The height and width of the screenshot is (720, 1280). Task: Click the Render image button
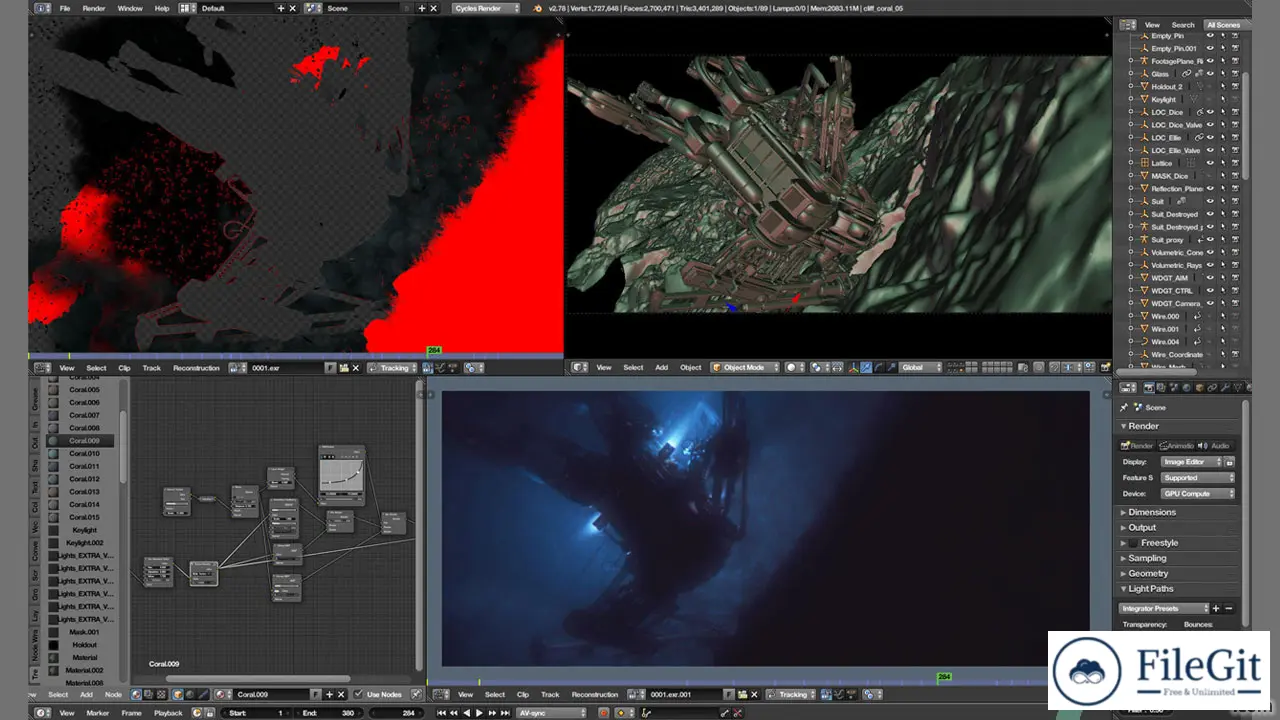1137,446
